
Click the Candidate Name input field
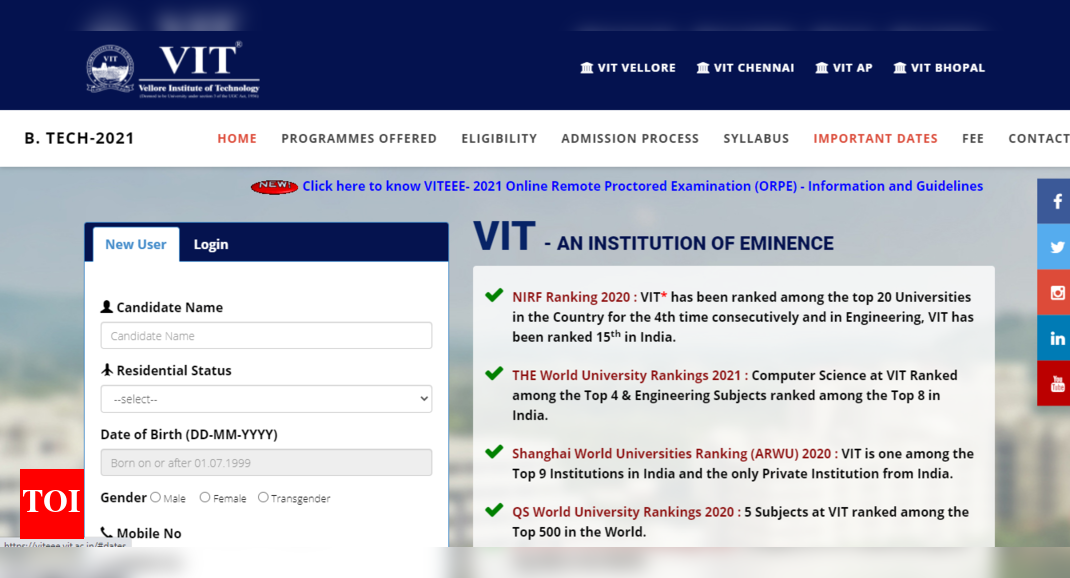265,335
